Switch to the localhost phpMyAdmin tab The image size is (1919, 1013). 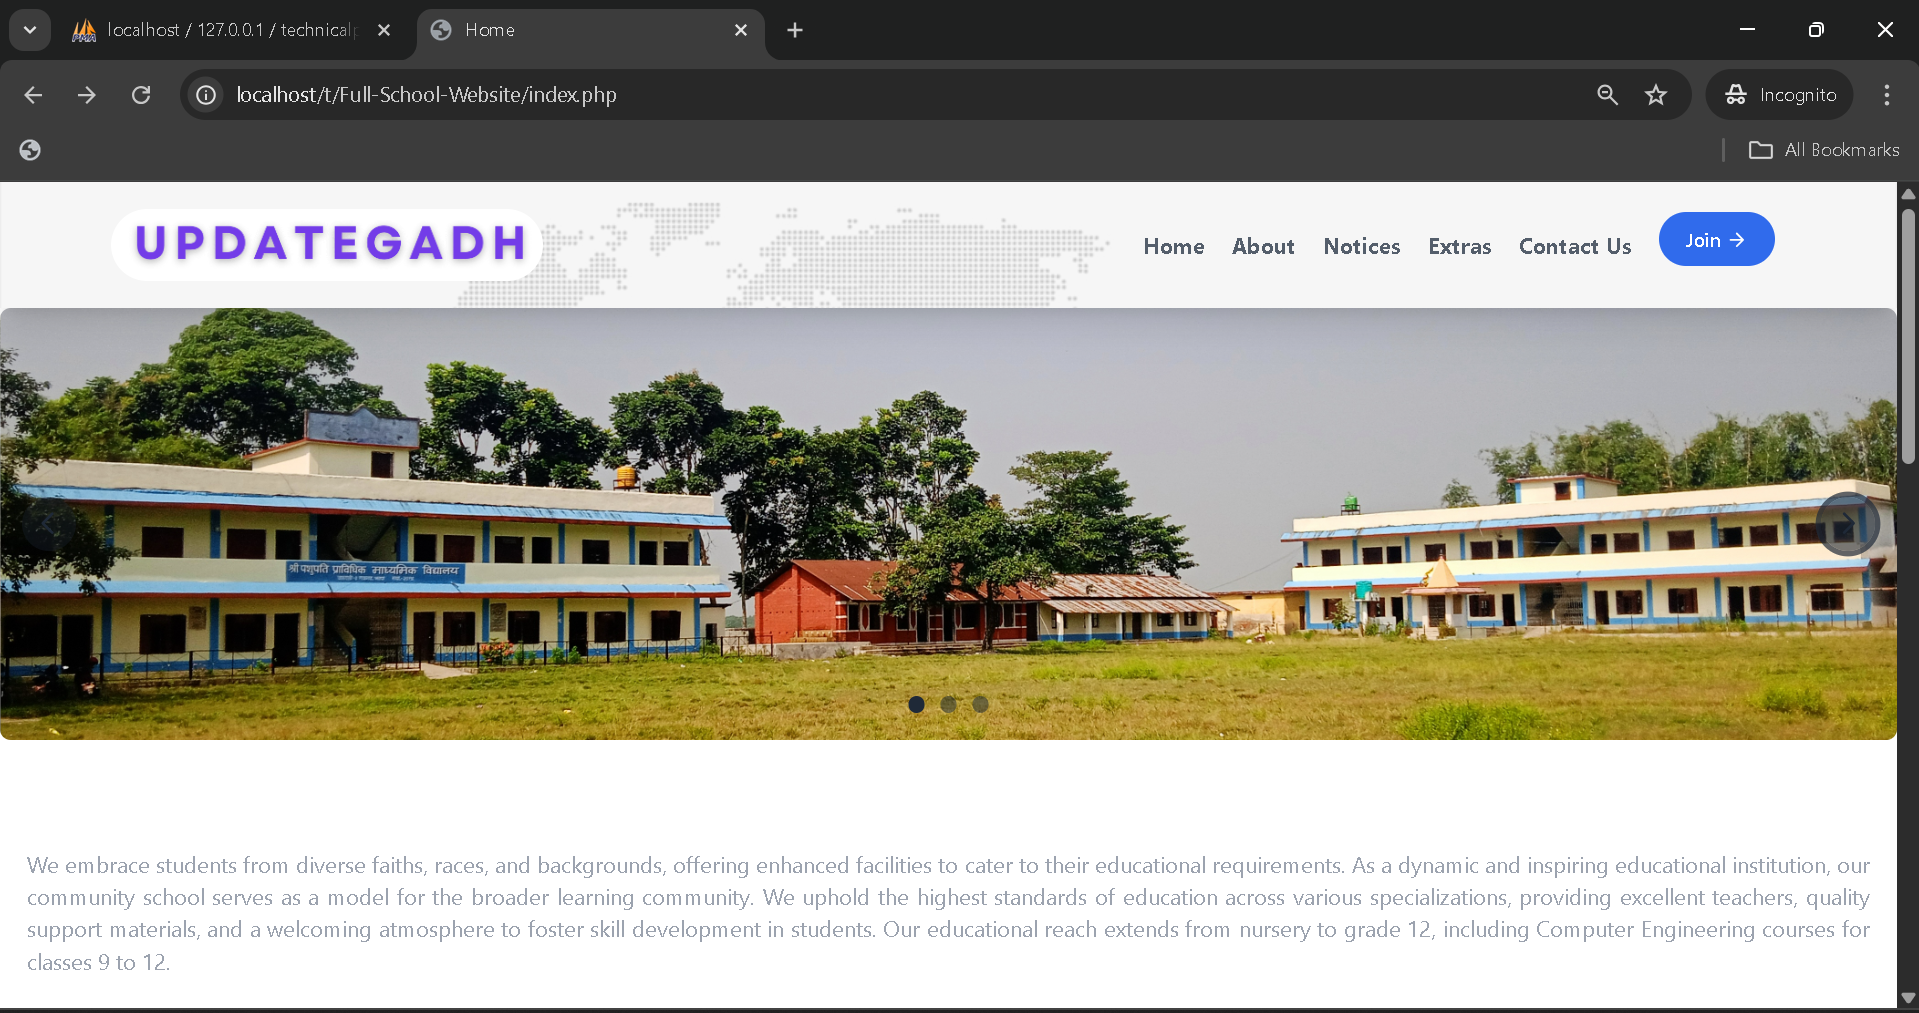pos(232,30)
